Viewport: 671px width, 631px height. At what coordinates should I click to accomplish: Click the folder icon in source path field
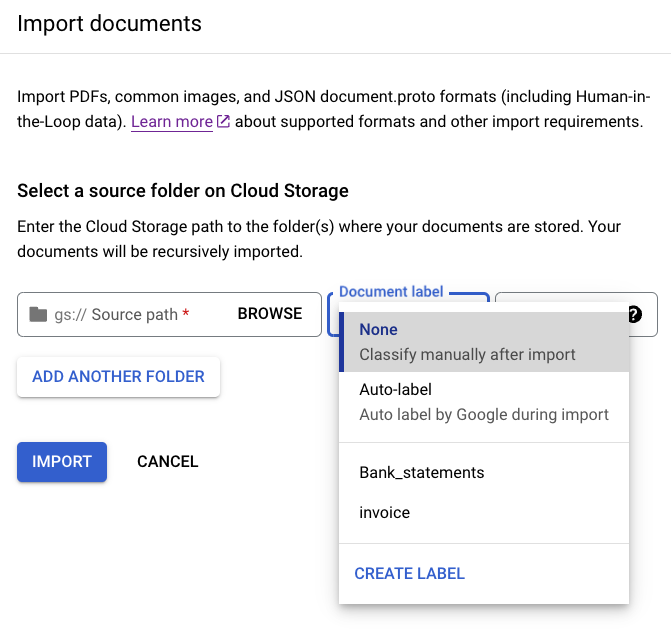point(38,314)
